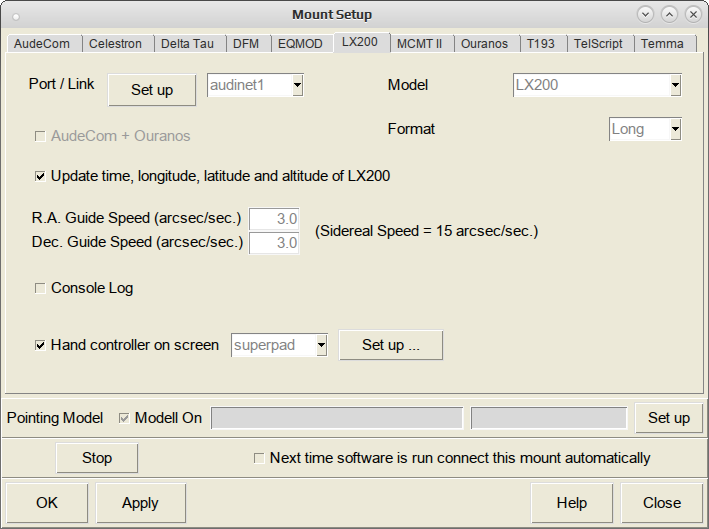Toggle Hand controller on screen checkbox
Image resolution: width=709 pixels, height=529 pixels.
(x=40, y=345)
